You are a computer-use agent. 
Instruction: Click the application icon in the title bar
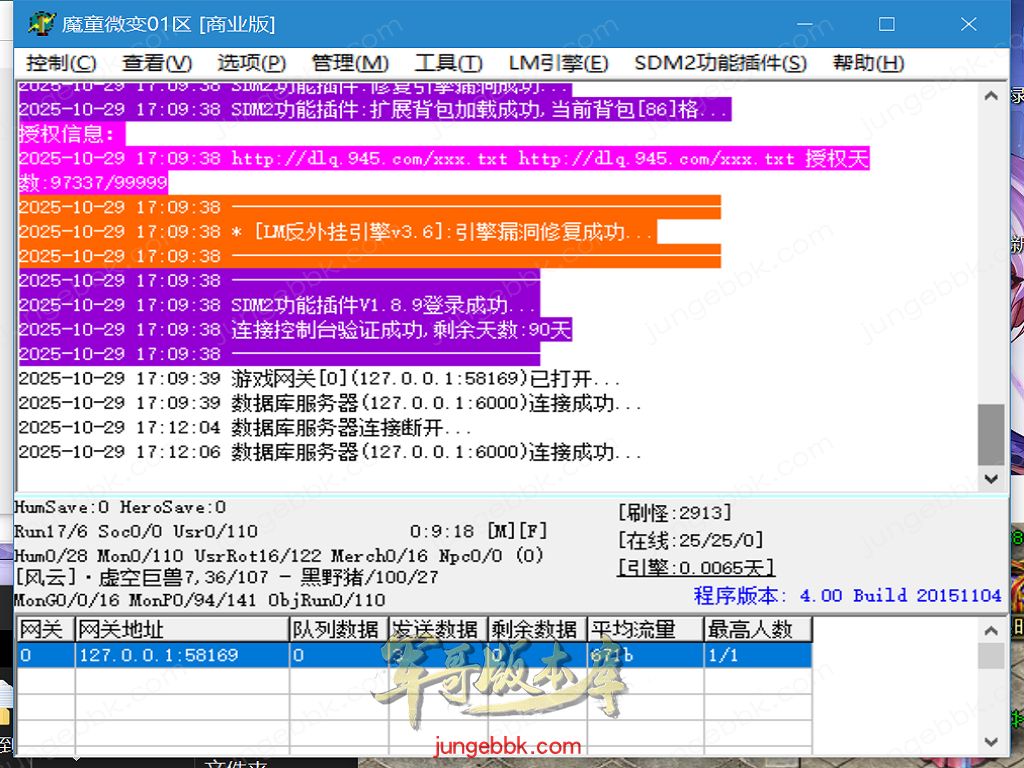[41, 24]
